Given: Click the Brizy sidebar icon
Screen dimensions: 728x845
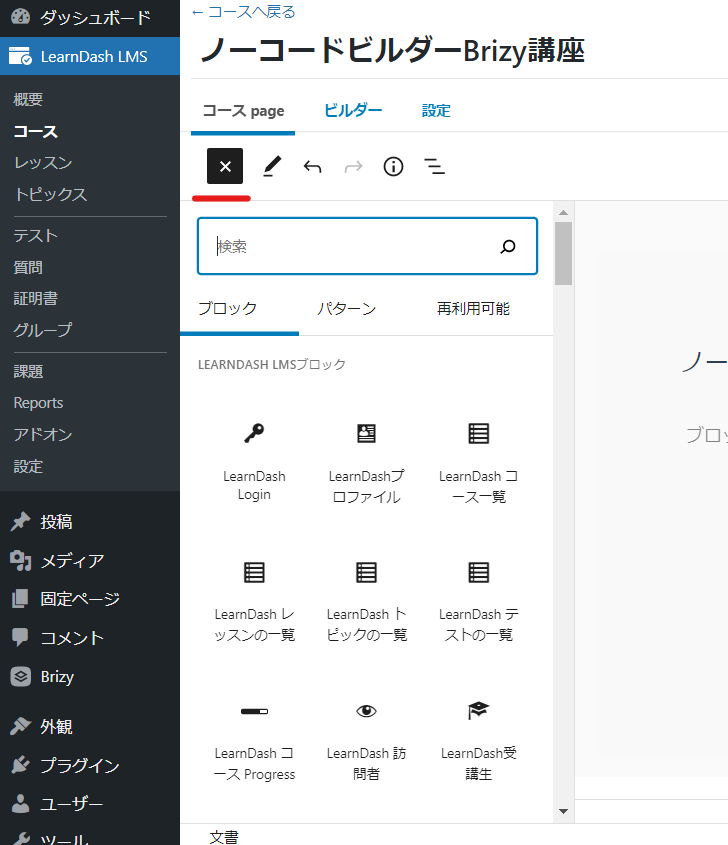Looking at the screenshot, I should [x=20, y=676].
